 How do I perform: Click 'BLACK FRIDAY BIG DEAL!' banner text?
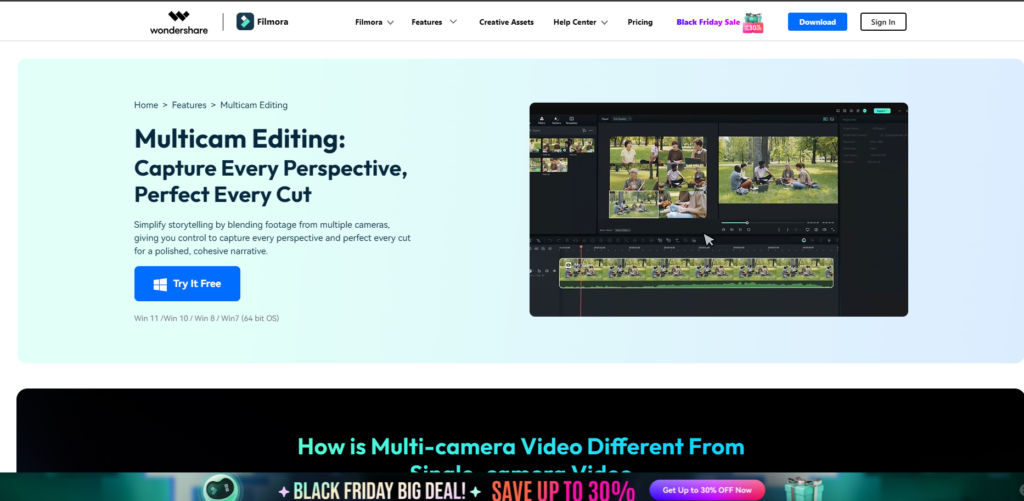[380, 491]
